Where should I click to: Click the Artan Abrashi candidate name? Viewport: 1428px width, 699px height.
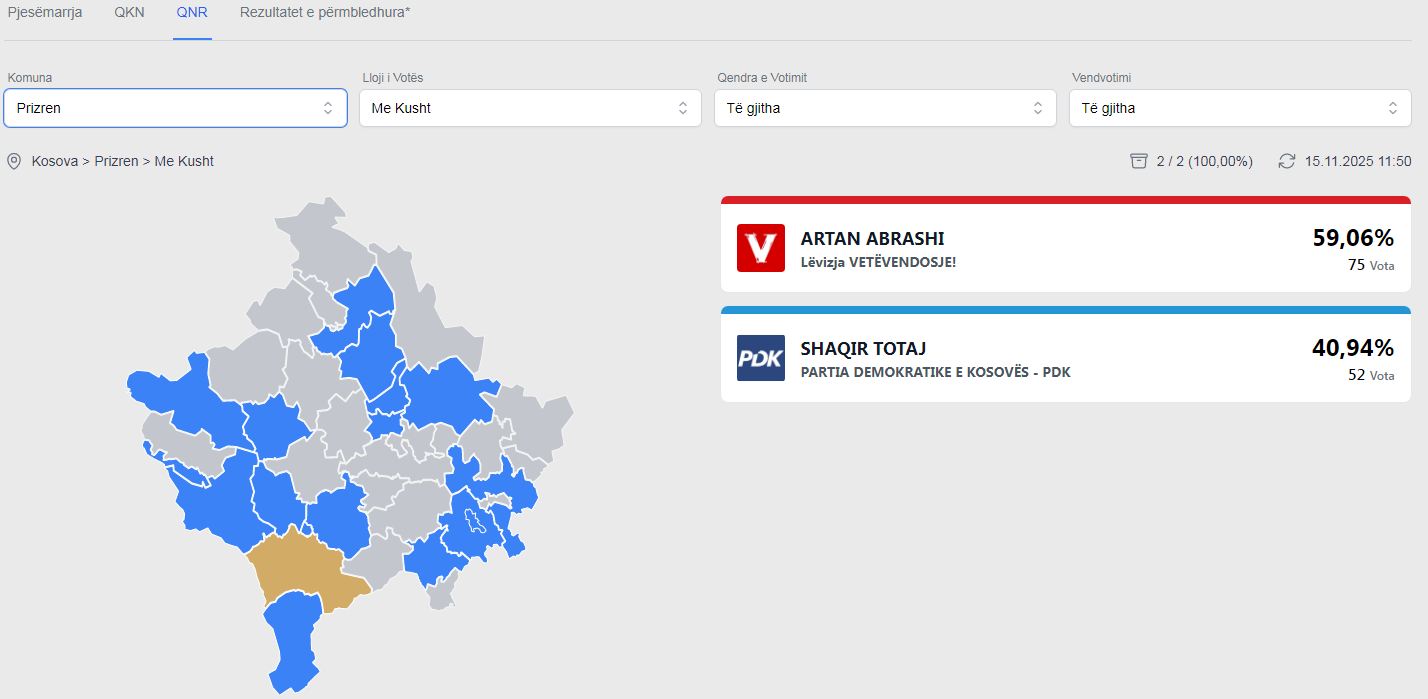872,239
